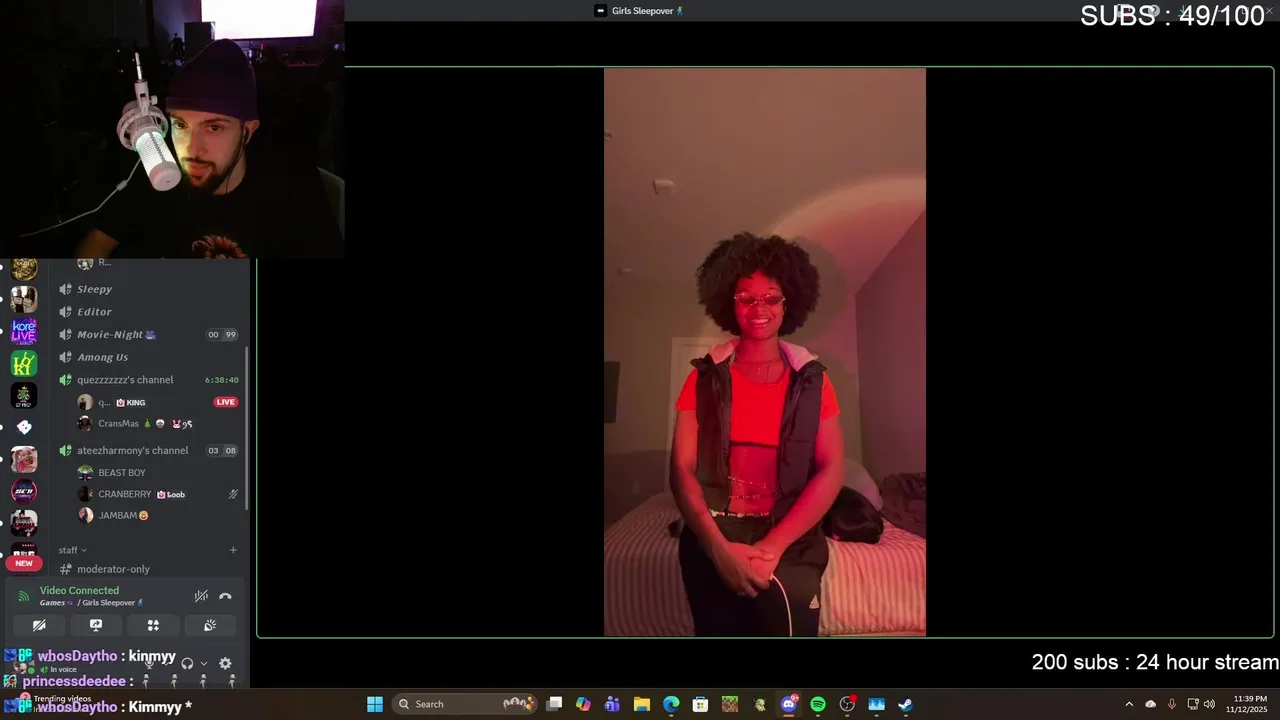Disconnect from voice with the hang-up icon
The height and width of the screenshot is (720, 1280).
point(225,596)
